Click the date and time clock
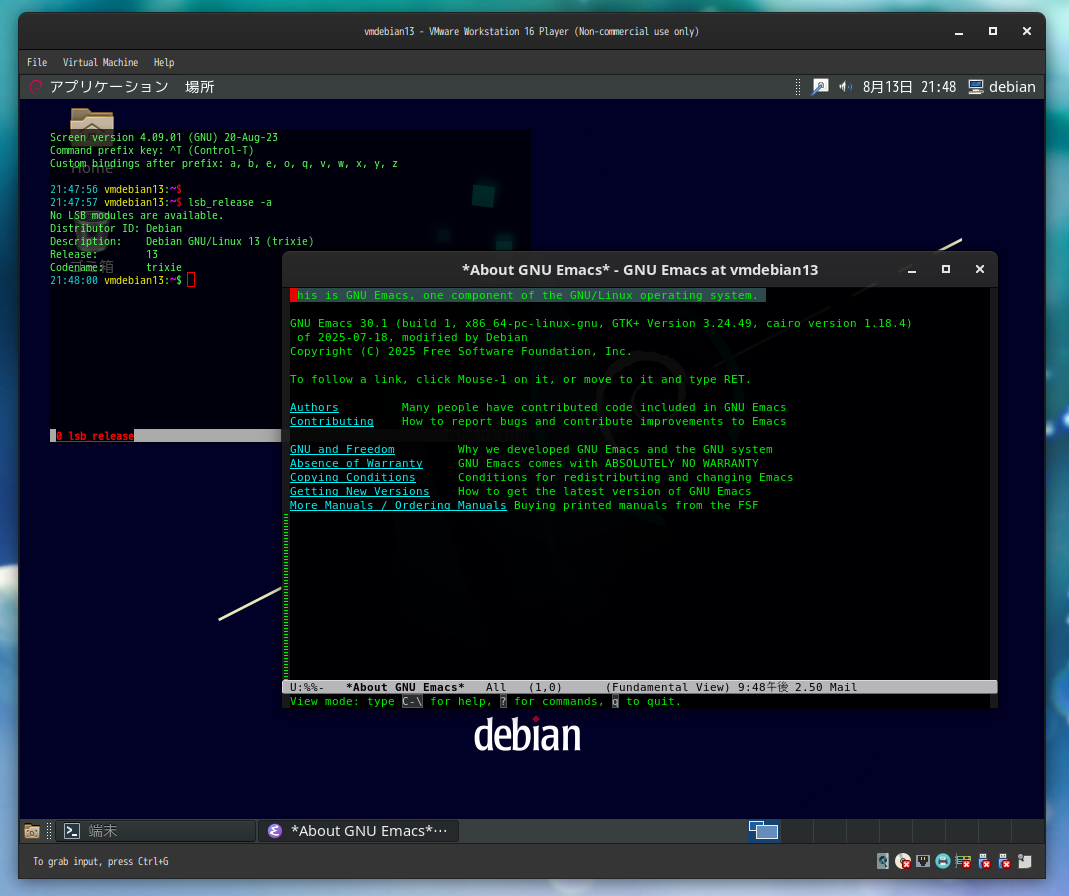1069x896 pixels. point(909,87)
